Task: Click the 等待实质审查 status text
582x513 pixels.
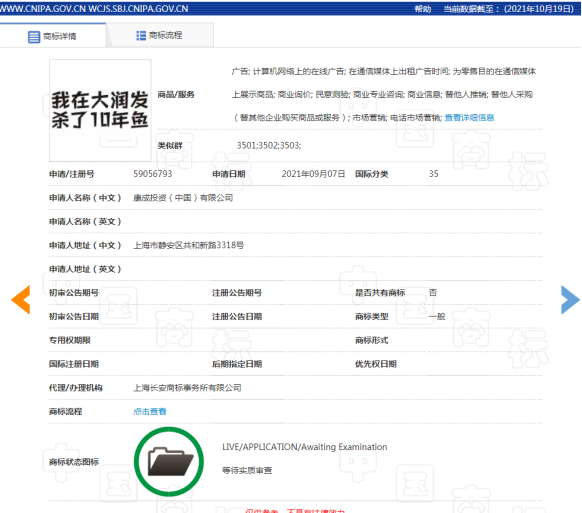Action: (x=247, y=470)
